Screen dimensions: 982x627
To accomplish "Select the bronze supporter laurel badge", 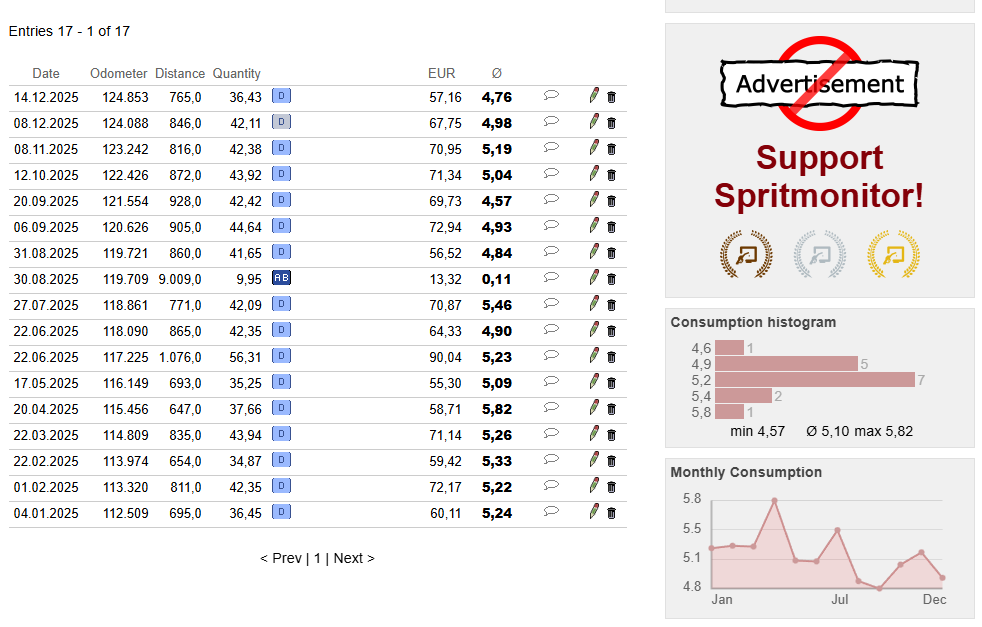I will [x=746, y=254].
